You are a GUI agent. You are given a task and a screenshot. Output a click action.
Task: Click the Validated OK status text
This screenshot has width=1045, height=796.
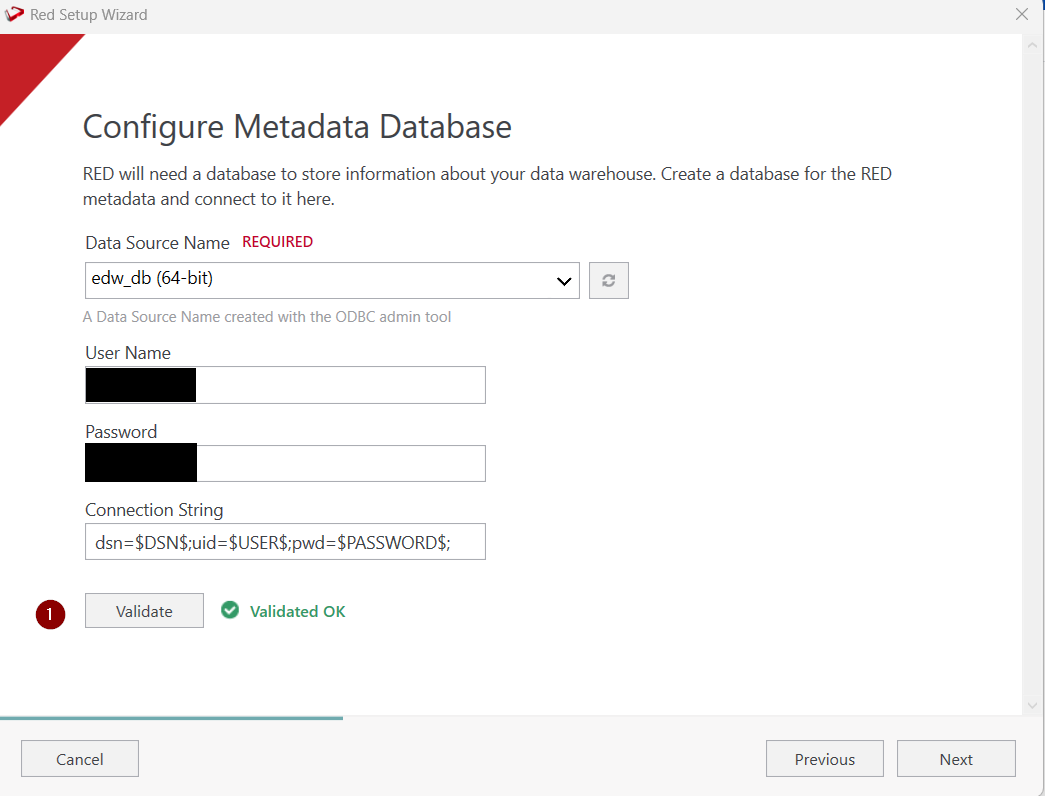click(297, 611)
